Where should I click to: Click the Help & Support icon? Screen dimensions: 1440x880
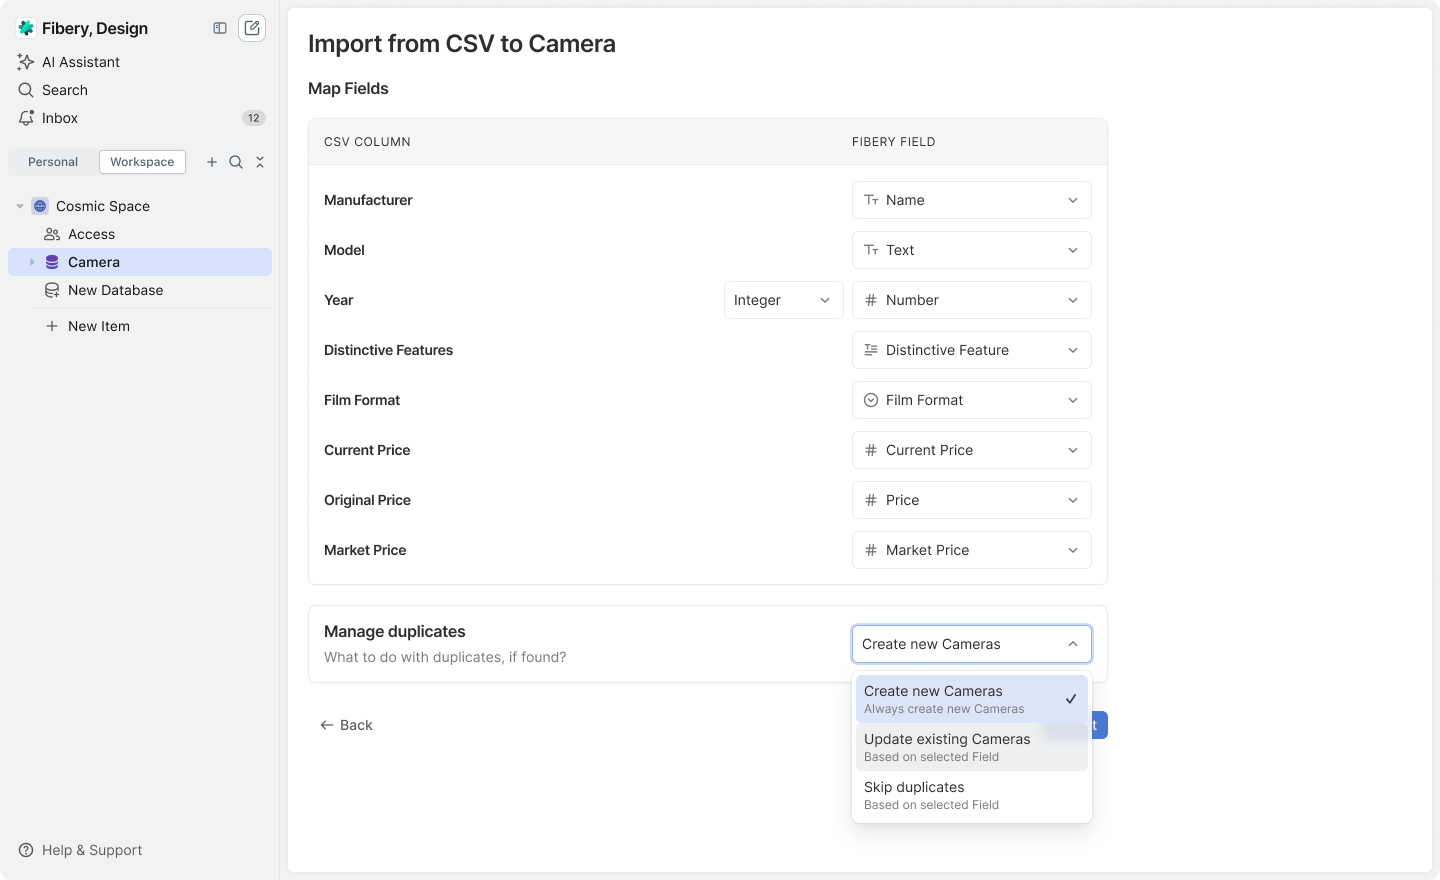(27, 850)
